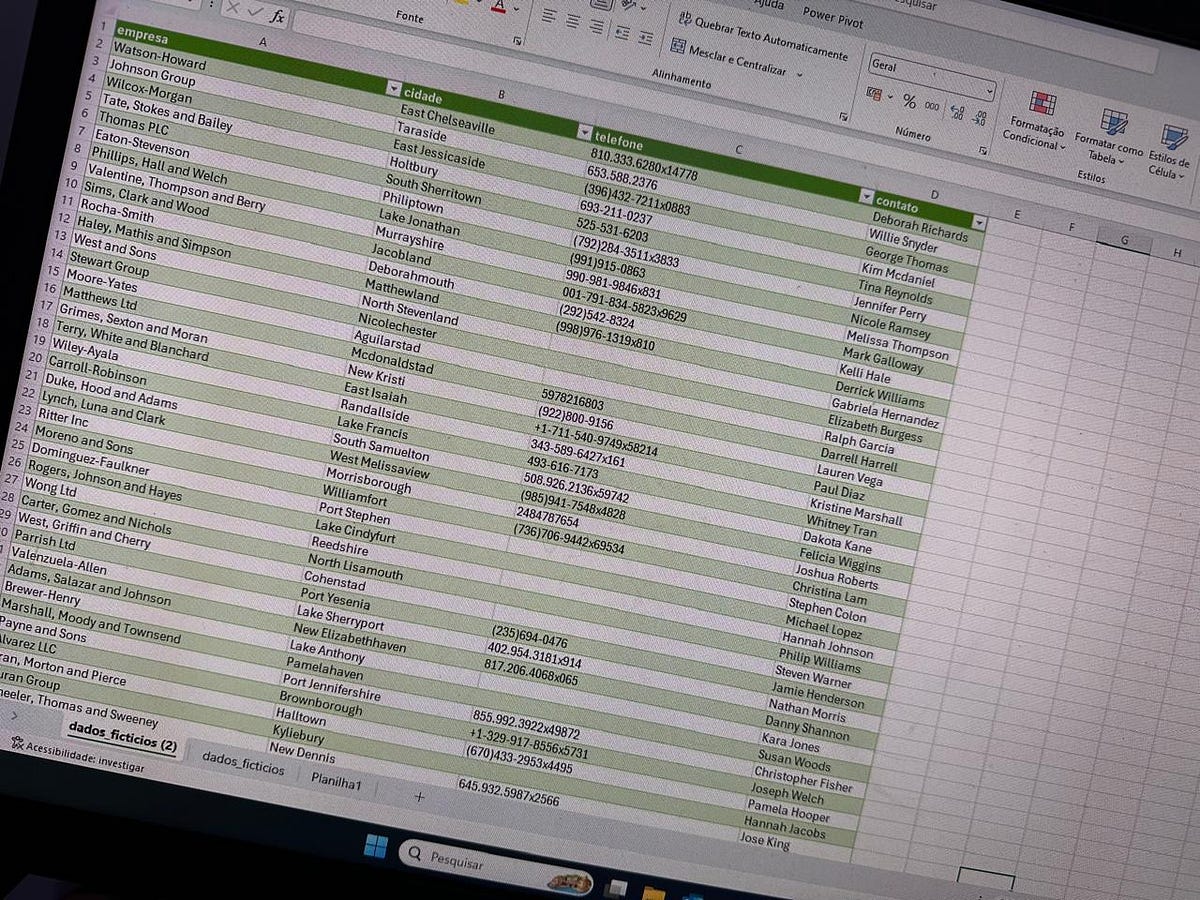Switch to the dados_ficticios sheet tab

pyautogui.click(x=244, y=763)
